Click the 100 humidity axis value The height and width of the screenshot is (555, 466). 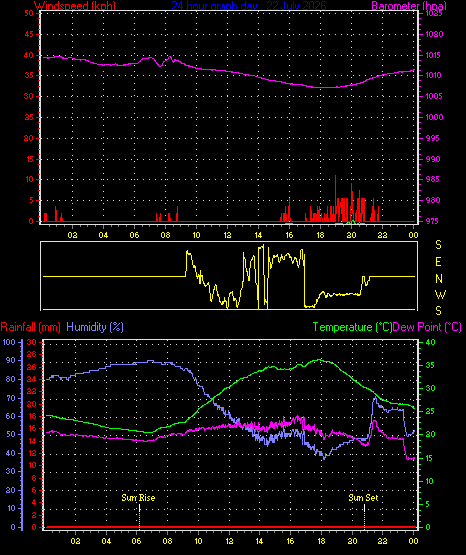9,342
